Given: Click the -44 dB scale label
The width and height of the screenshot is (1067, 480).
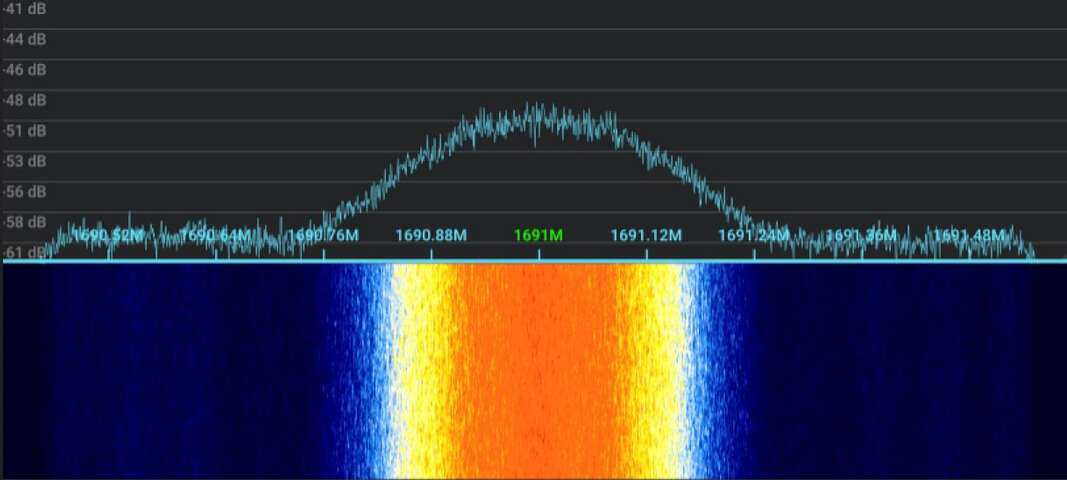Looking at the screenshot, I should pyautogui.click(x=25, y=39).
